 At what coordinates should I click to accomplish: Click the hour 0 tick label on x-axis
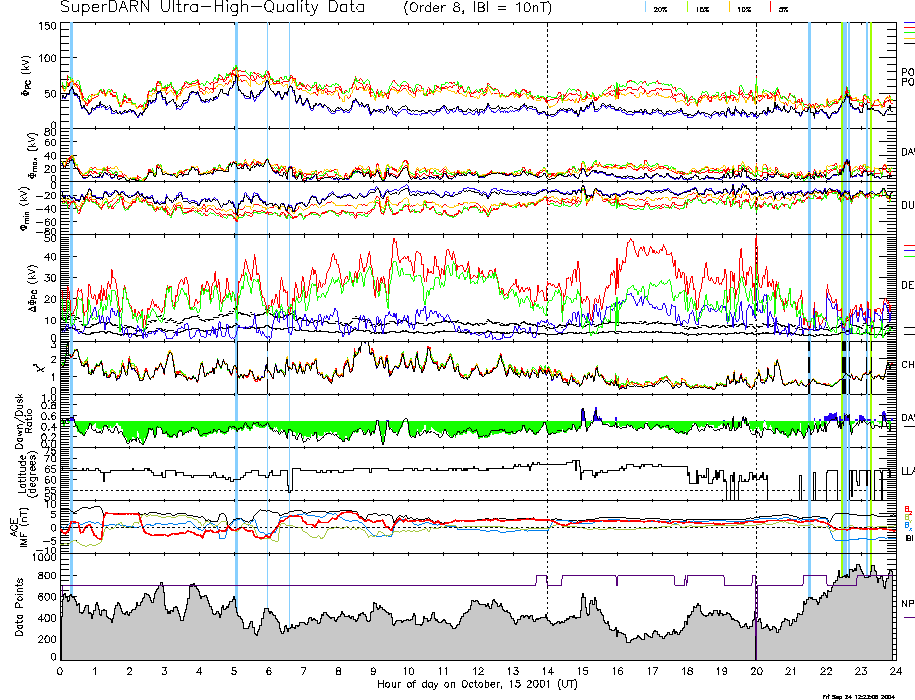61,672
